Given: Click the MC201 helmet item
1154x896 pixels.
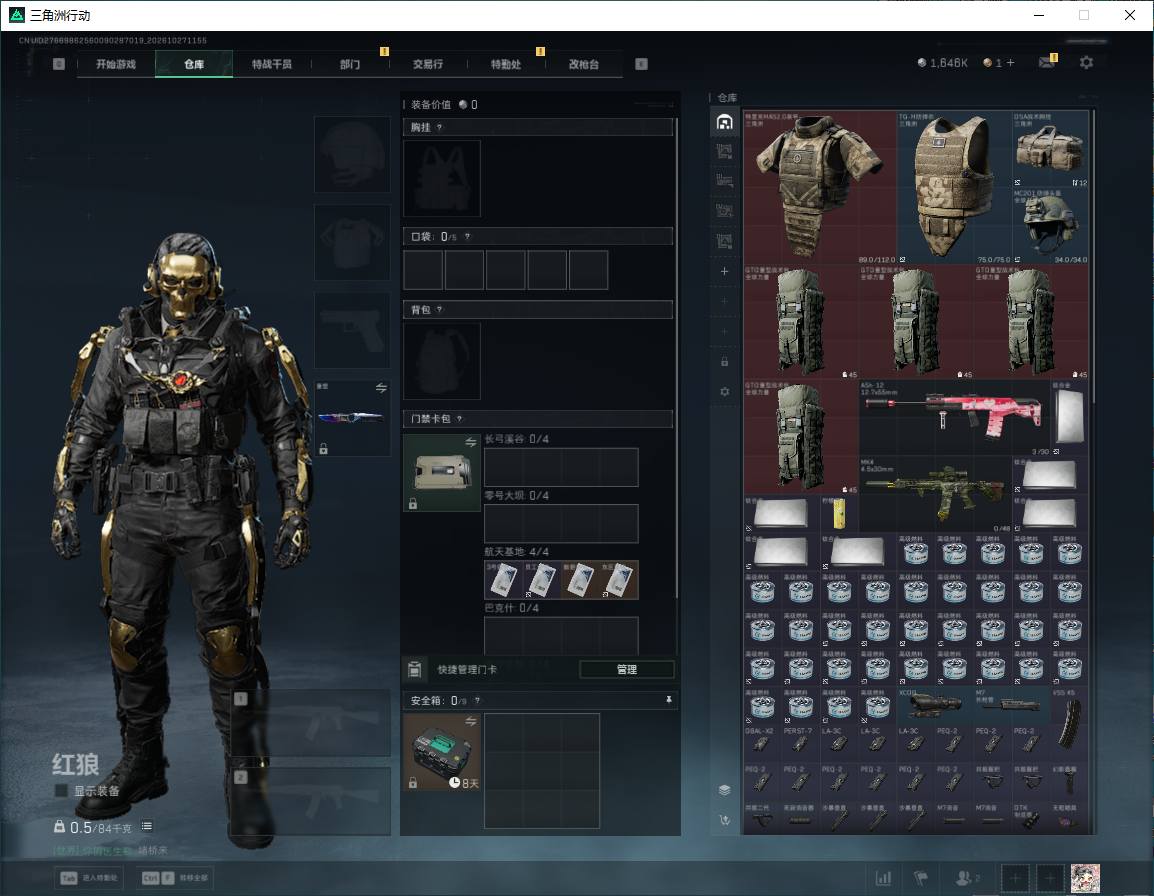Looking at the screenshot, I should coord(1050,226).
